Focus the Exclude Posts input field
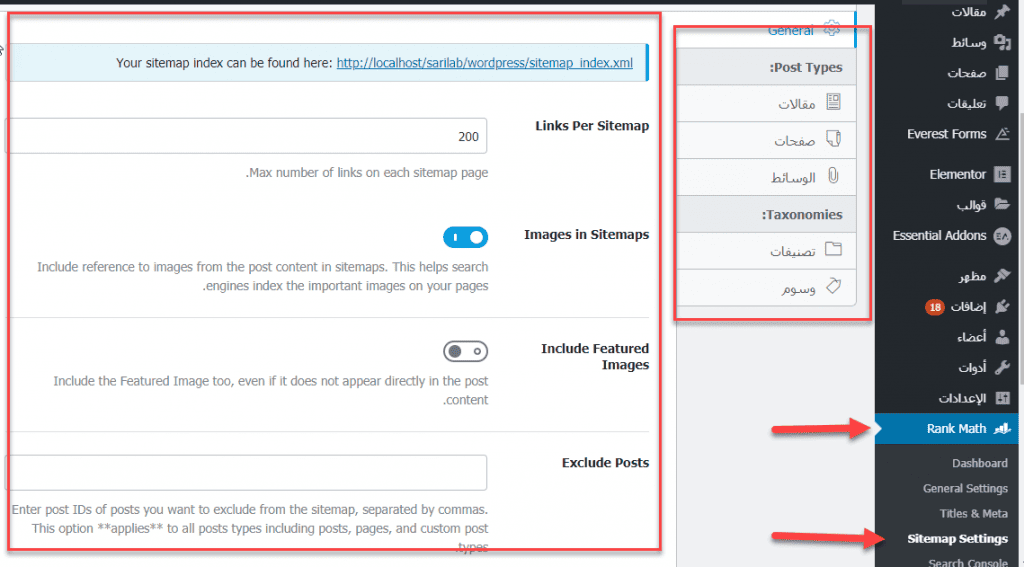This screenshot has width=1024, height=567. pyautogui.click(x=246, y=473)
